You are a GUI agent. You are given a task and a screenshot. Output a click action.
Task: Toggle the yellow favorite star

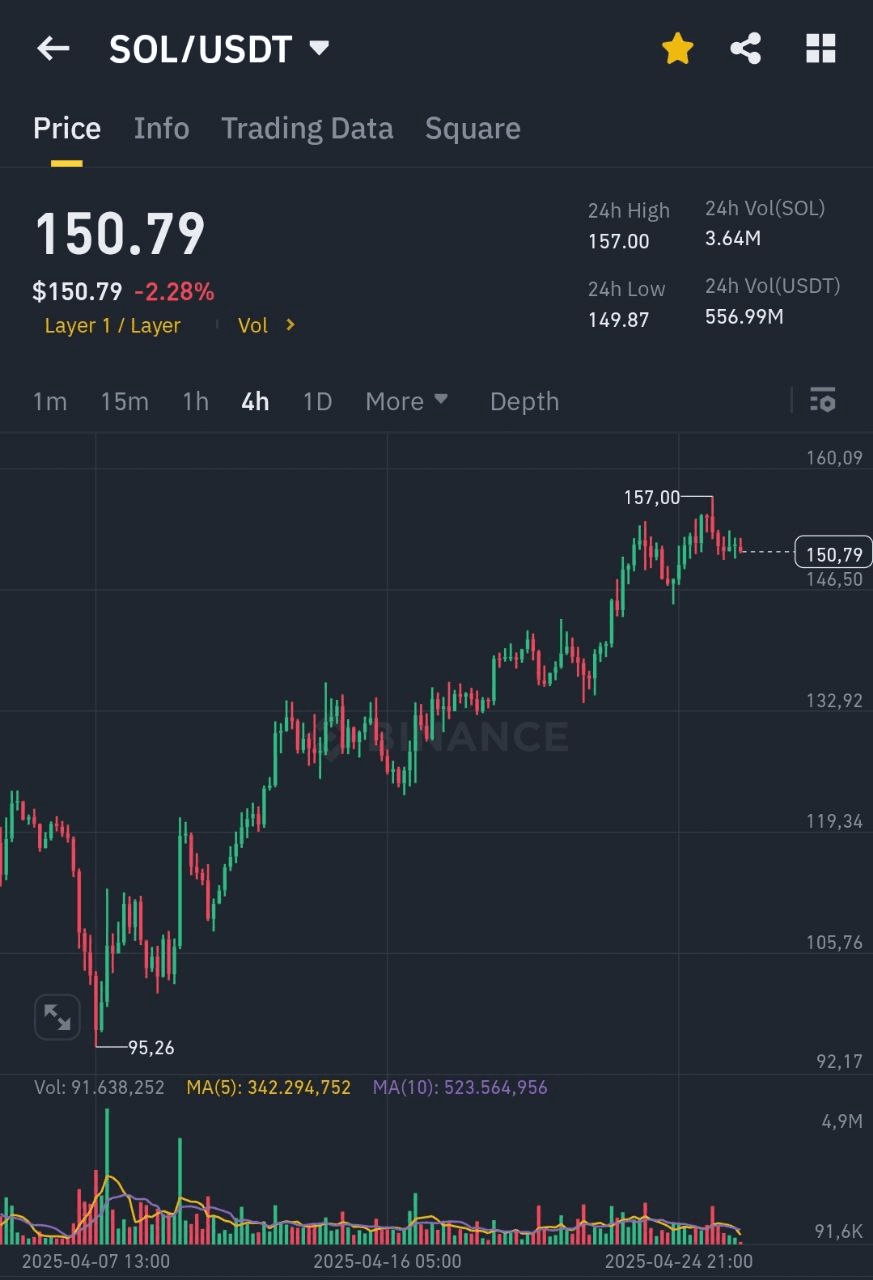click(677, 48)
